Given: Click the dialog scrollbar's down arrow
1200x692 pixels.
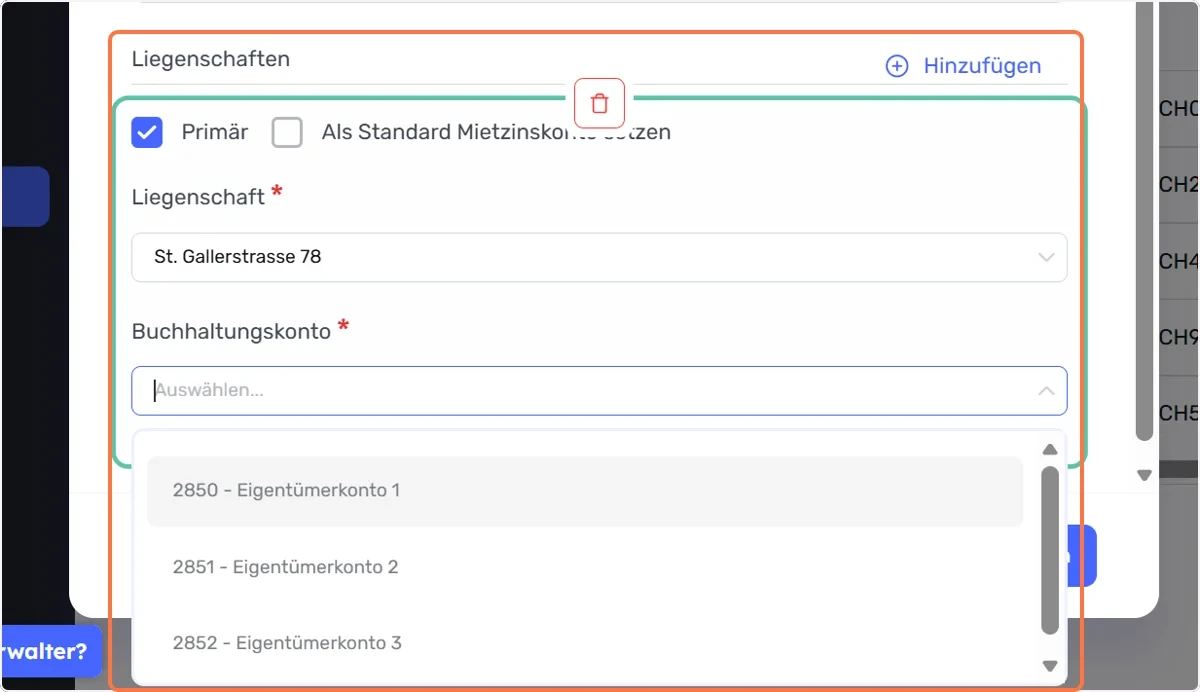Looking at the screenshot, I should pyautogui.click(x=1145, y=475).
